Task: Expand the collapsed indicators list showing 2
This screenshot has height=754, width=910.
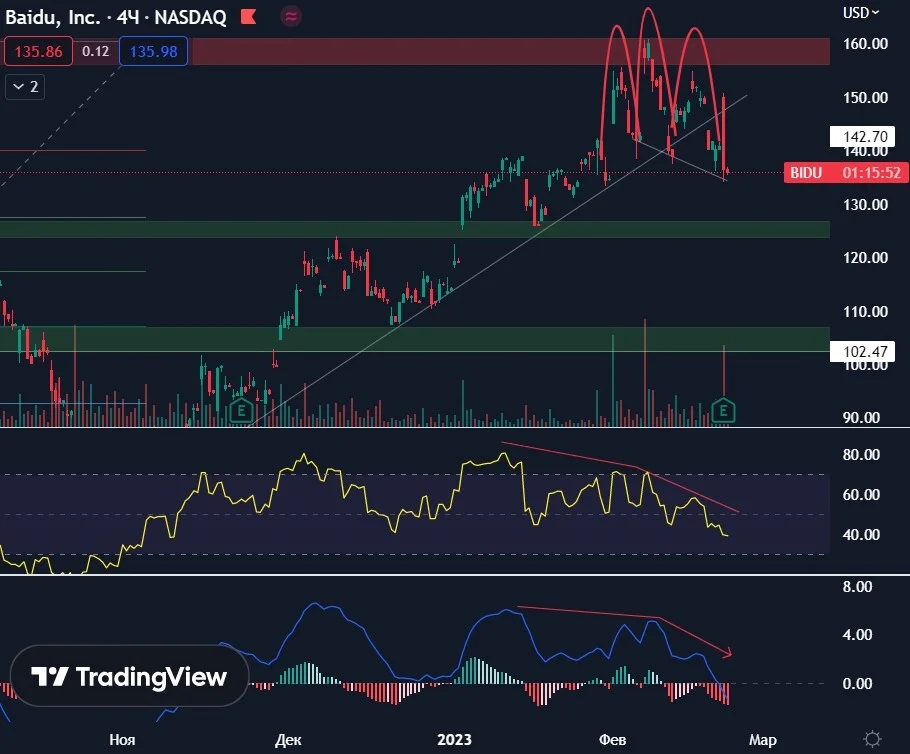Action: [x=25, y=86]
